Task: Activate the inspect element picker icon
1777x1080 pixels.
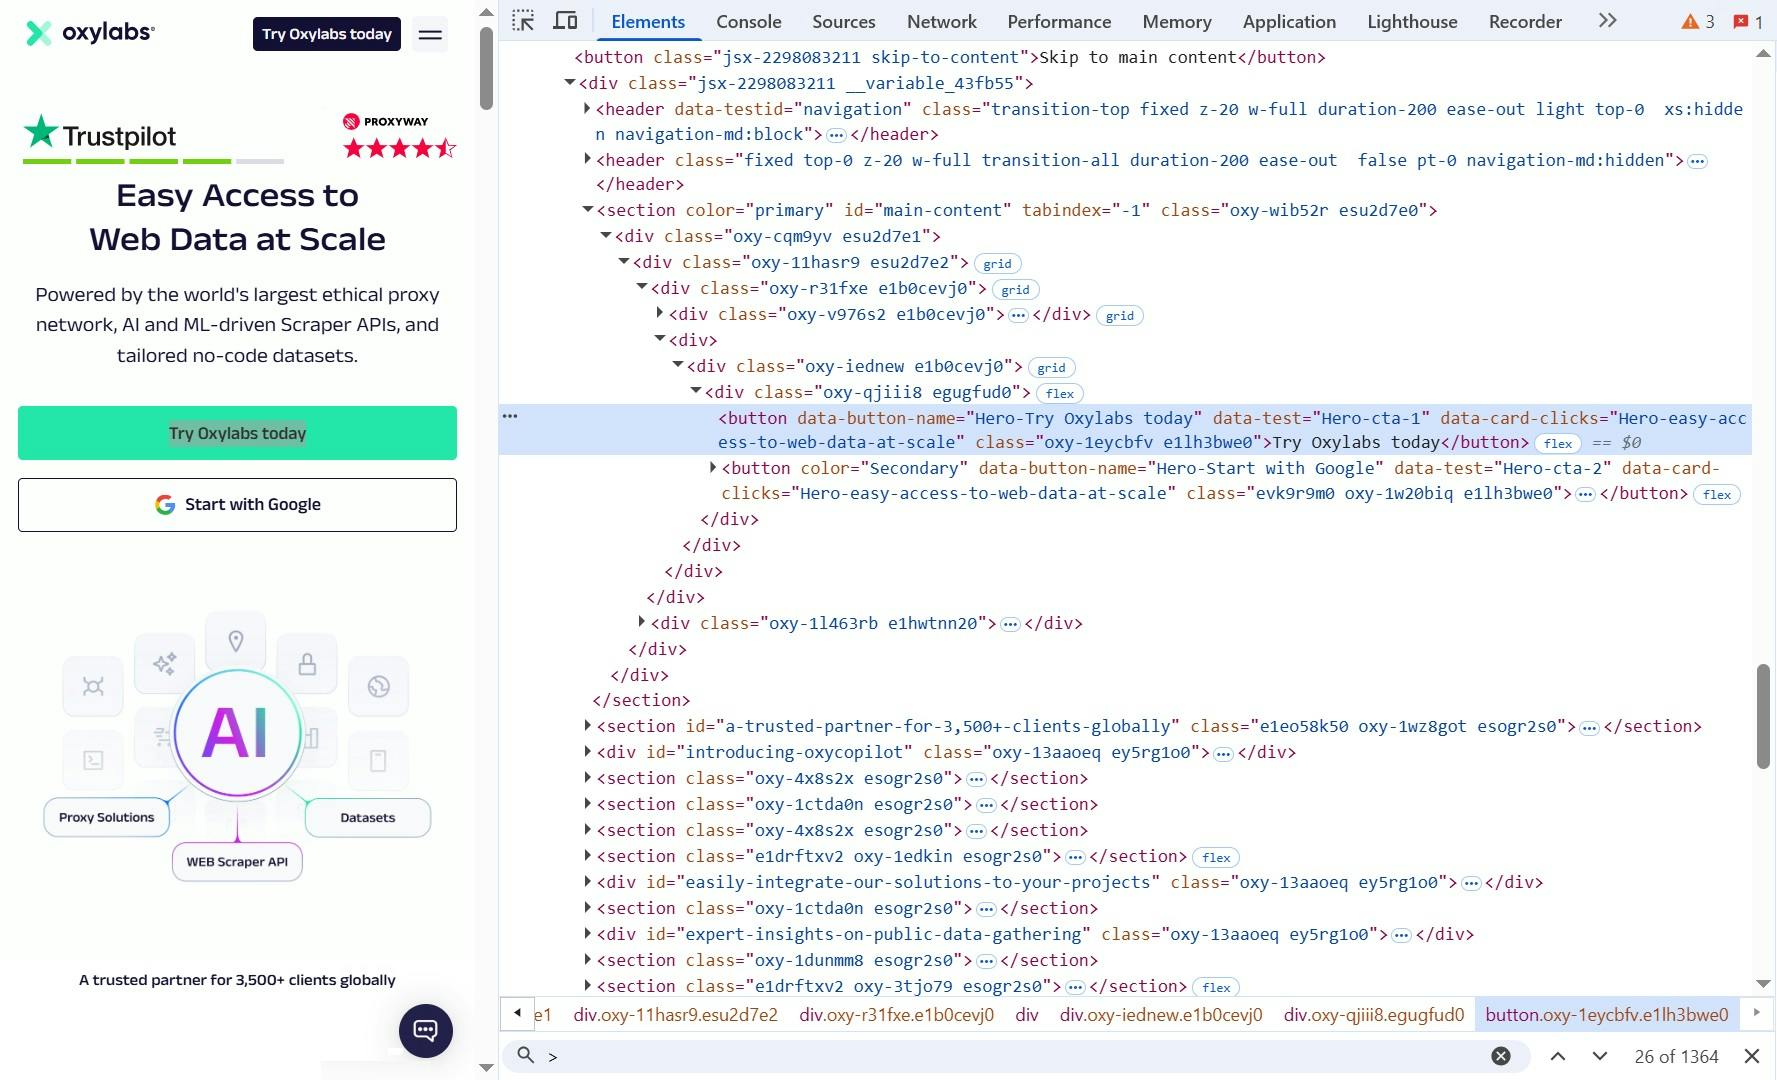Action: pos(523,21)
